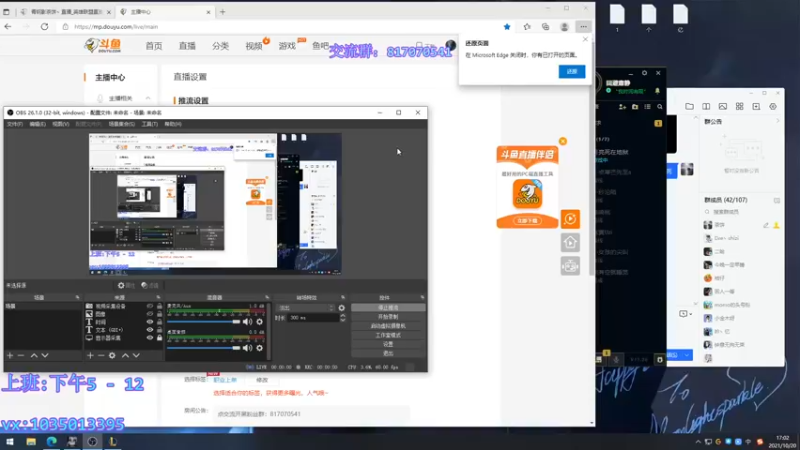The image size is (800, 450).
Task: Adjust 麦克风/Aux volume slider
Action: [x=204, y=322]
